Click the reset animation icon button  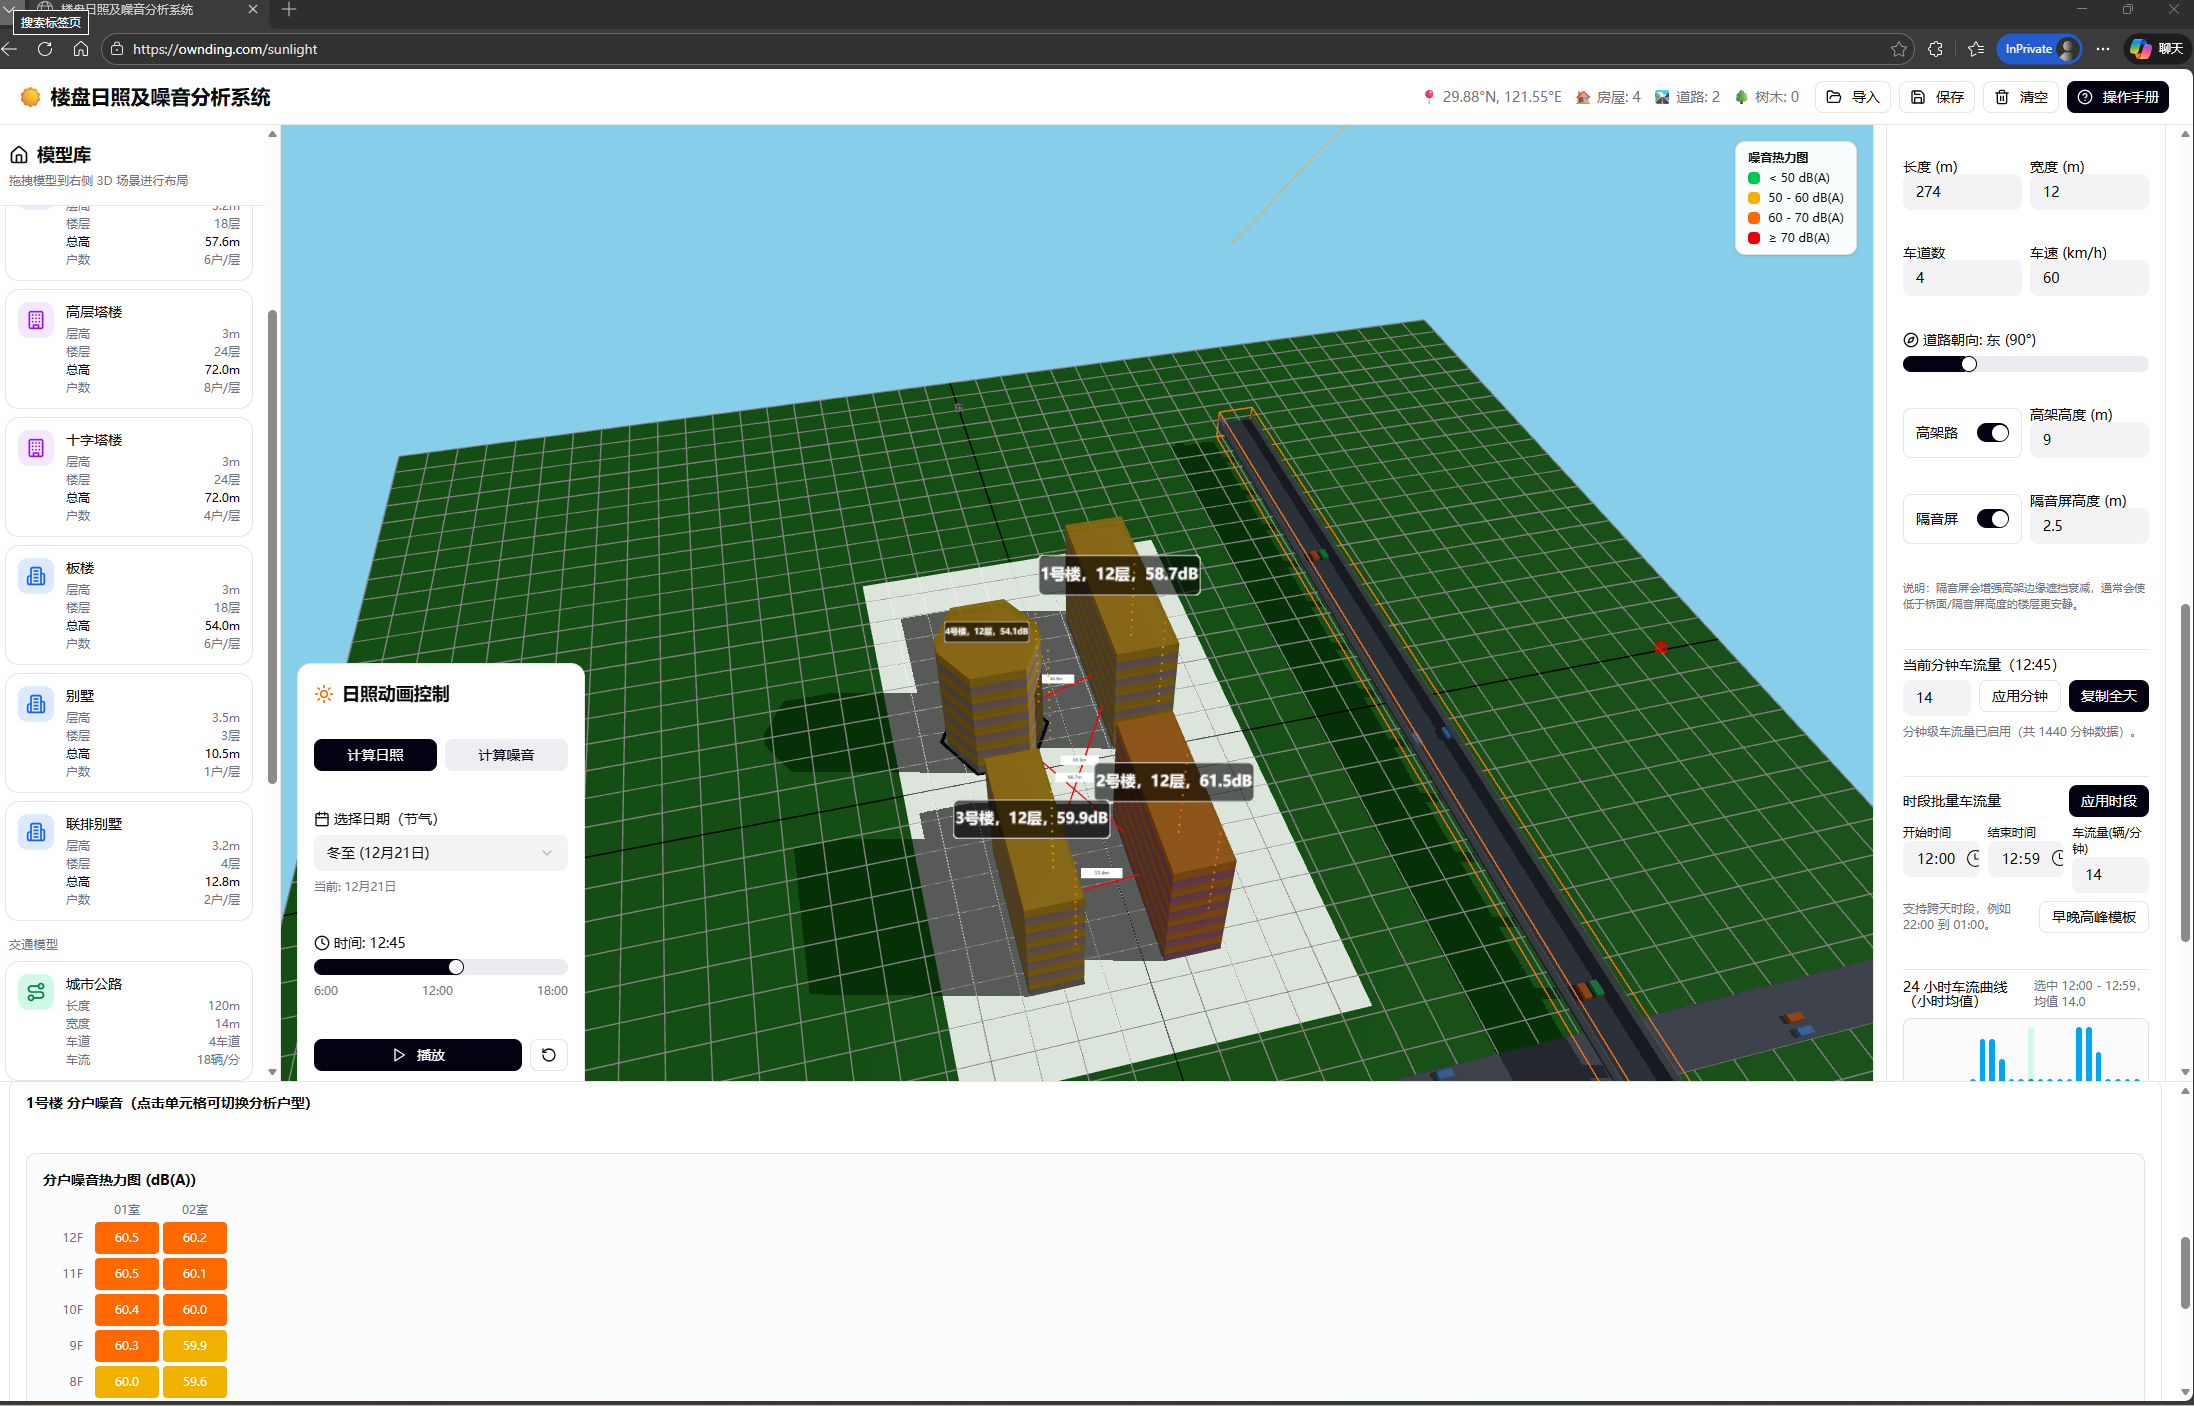tap(548, 1055)
